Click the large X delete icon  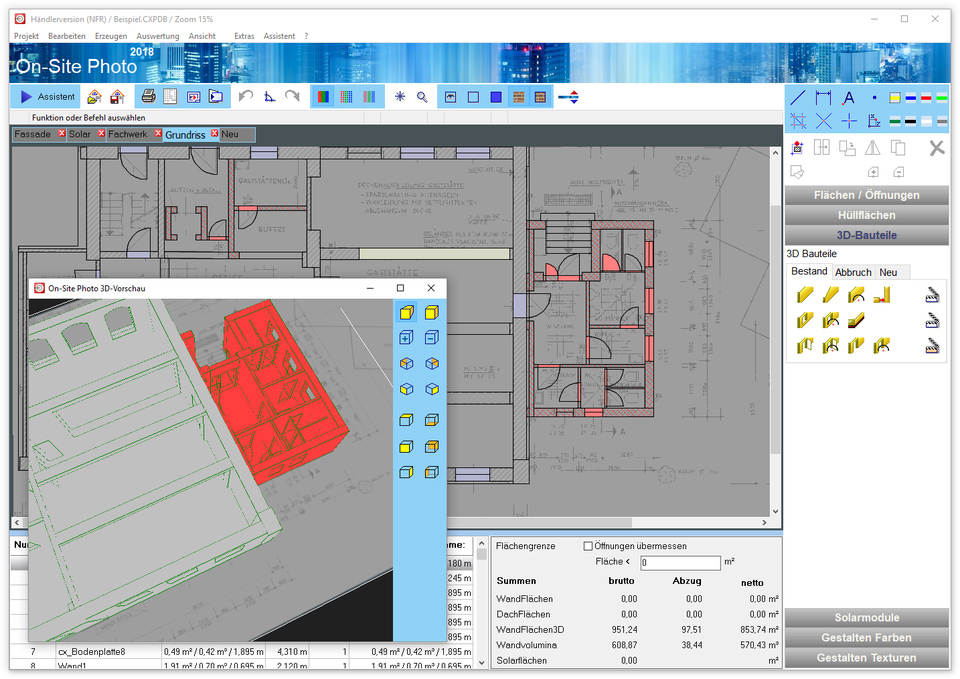click(936, 148)
